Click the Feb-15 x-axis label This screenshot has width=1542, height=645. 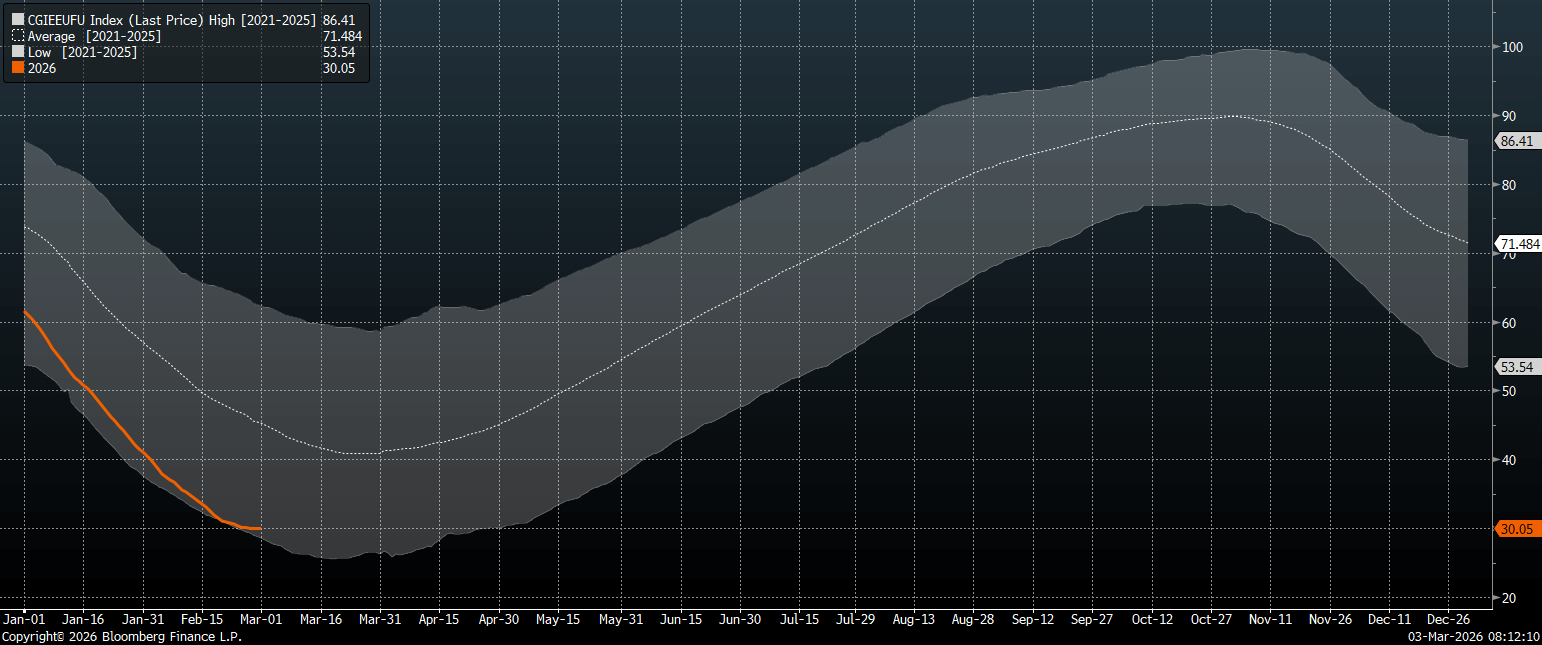202,620
